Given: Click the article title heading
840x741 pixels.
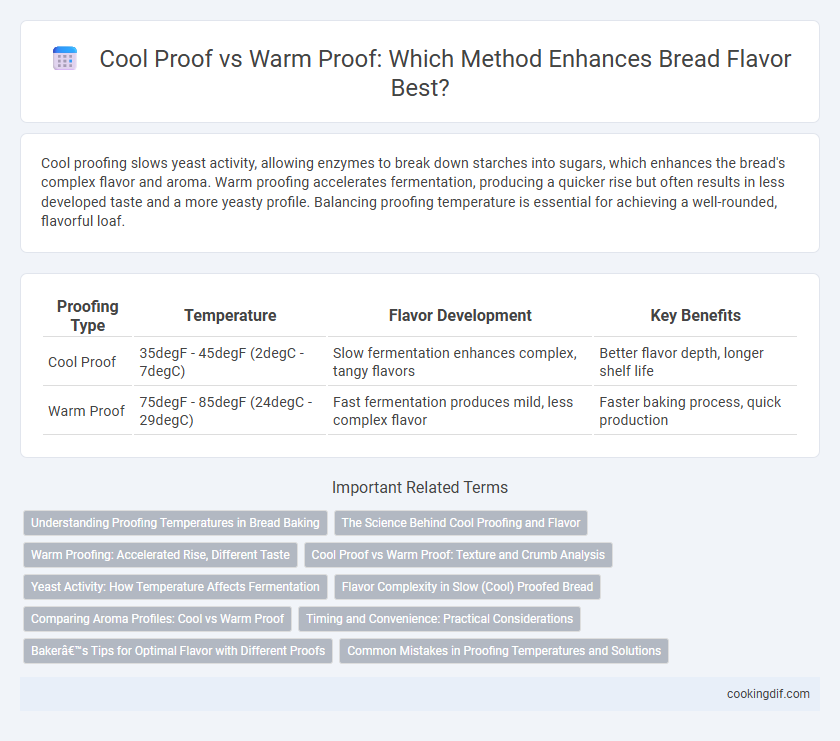Looking at the screenshot, I should click(445, 73).
